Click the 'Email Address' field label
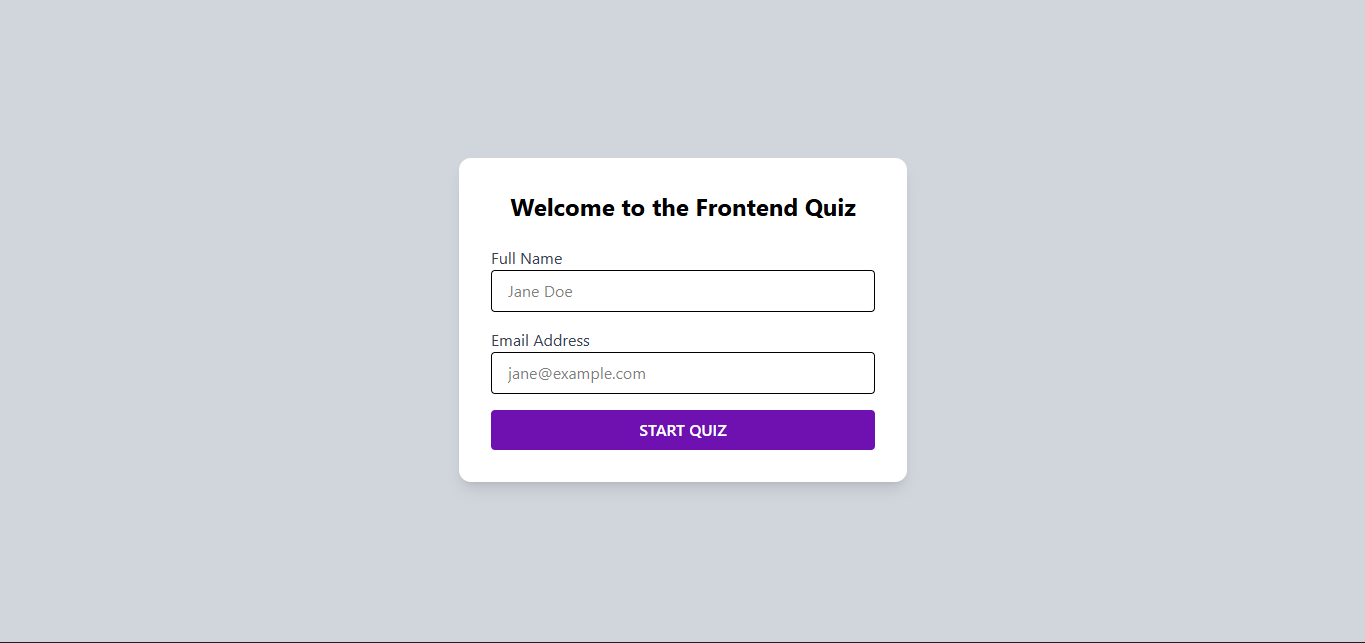Viewport: 1365px width, 643px height. [x=540, y=340]
